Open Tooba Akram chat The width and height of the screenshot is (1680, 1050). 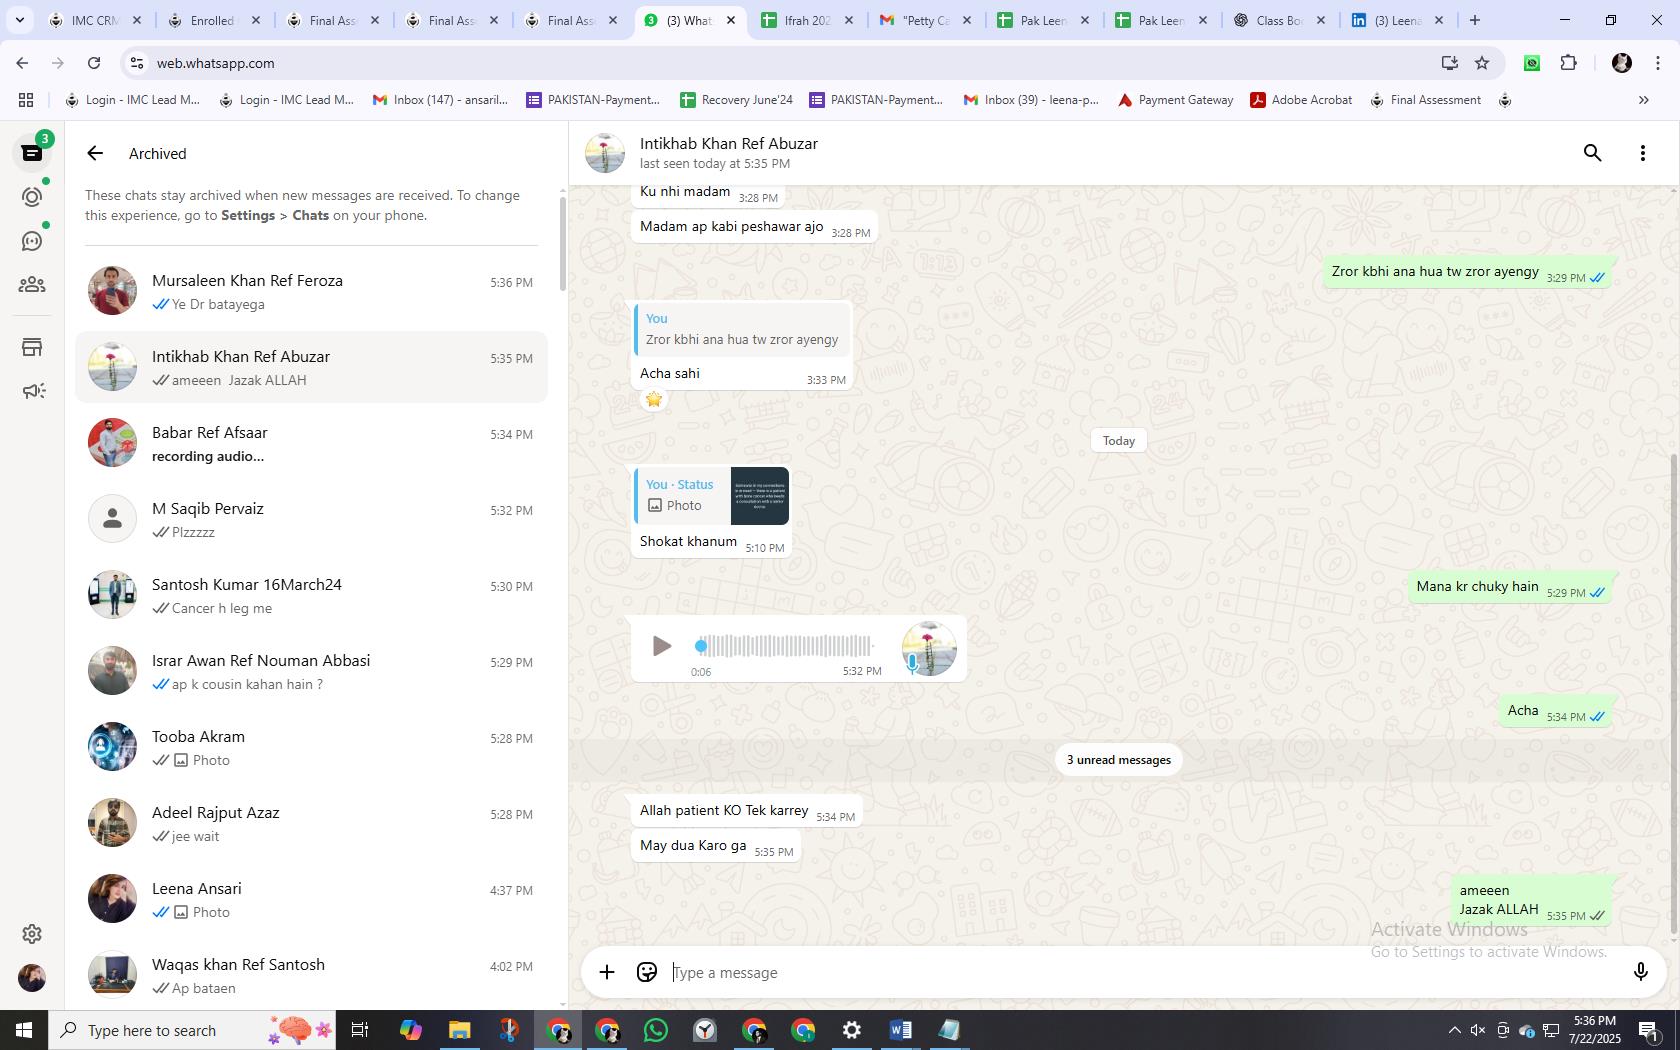tap(311, 747)
